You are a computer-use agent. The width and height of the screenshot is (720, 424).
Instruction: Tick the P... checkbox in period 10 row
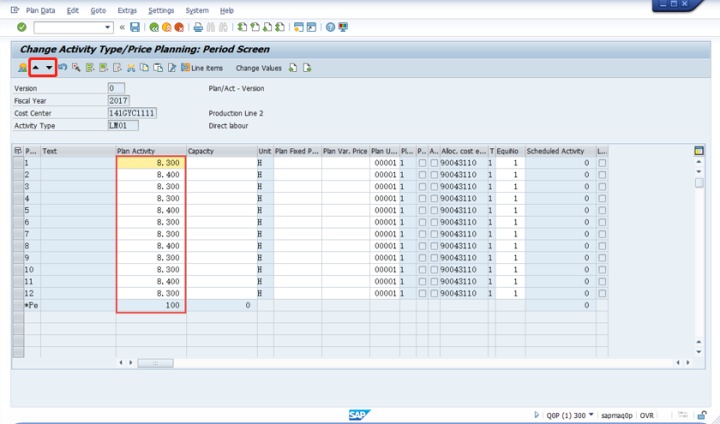point(422,270)
